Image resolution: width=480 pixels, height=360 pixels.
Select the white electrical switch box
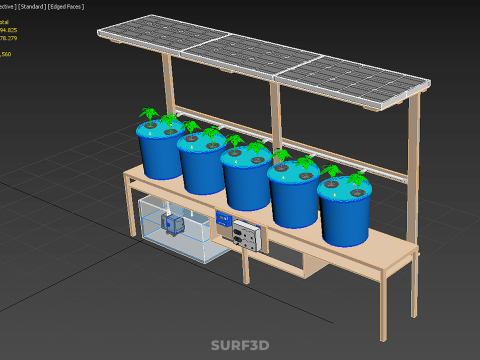(247, 236)
